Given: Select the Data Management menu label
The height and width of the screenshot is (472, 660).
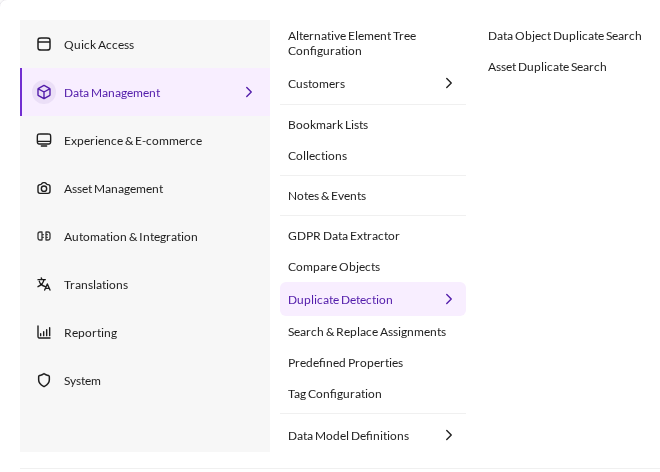Looking at the screenshot, I should pyautogui.click(x=112, y=93).
